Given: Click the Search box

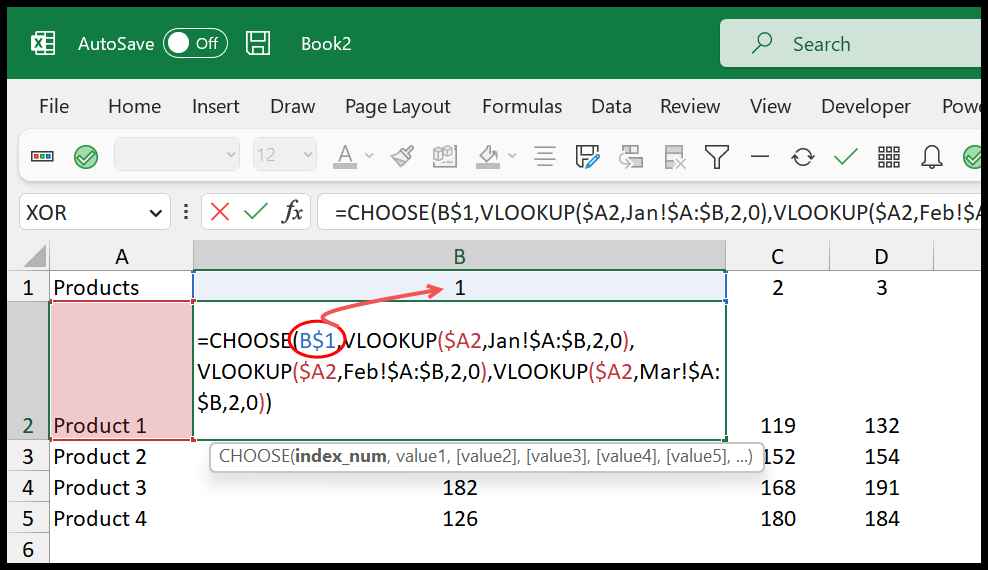Looking at the screenshot, I should (850, 43).
